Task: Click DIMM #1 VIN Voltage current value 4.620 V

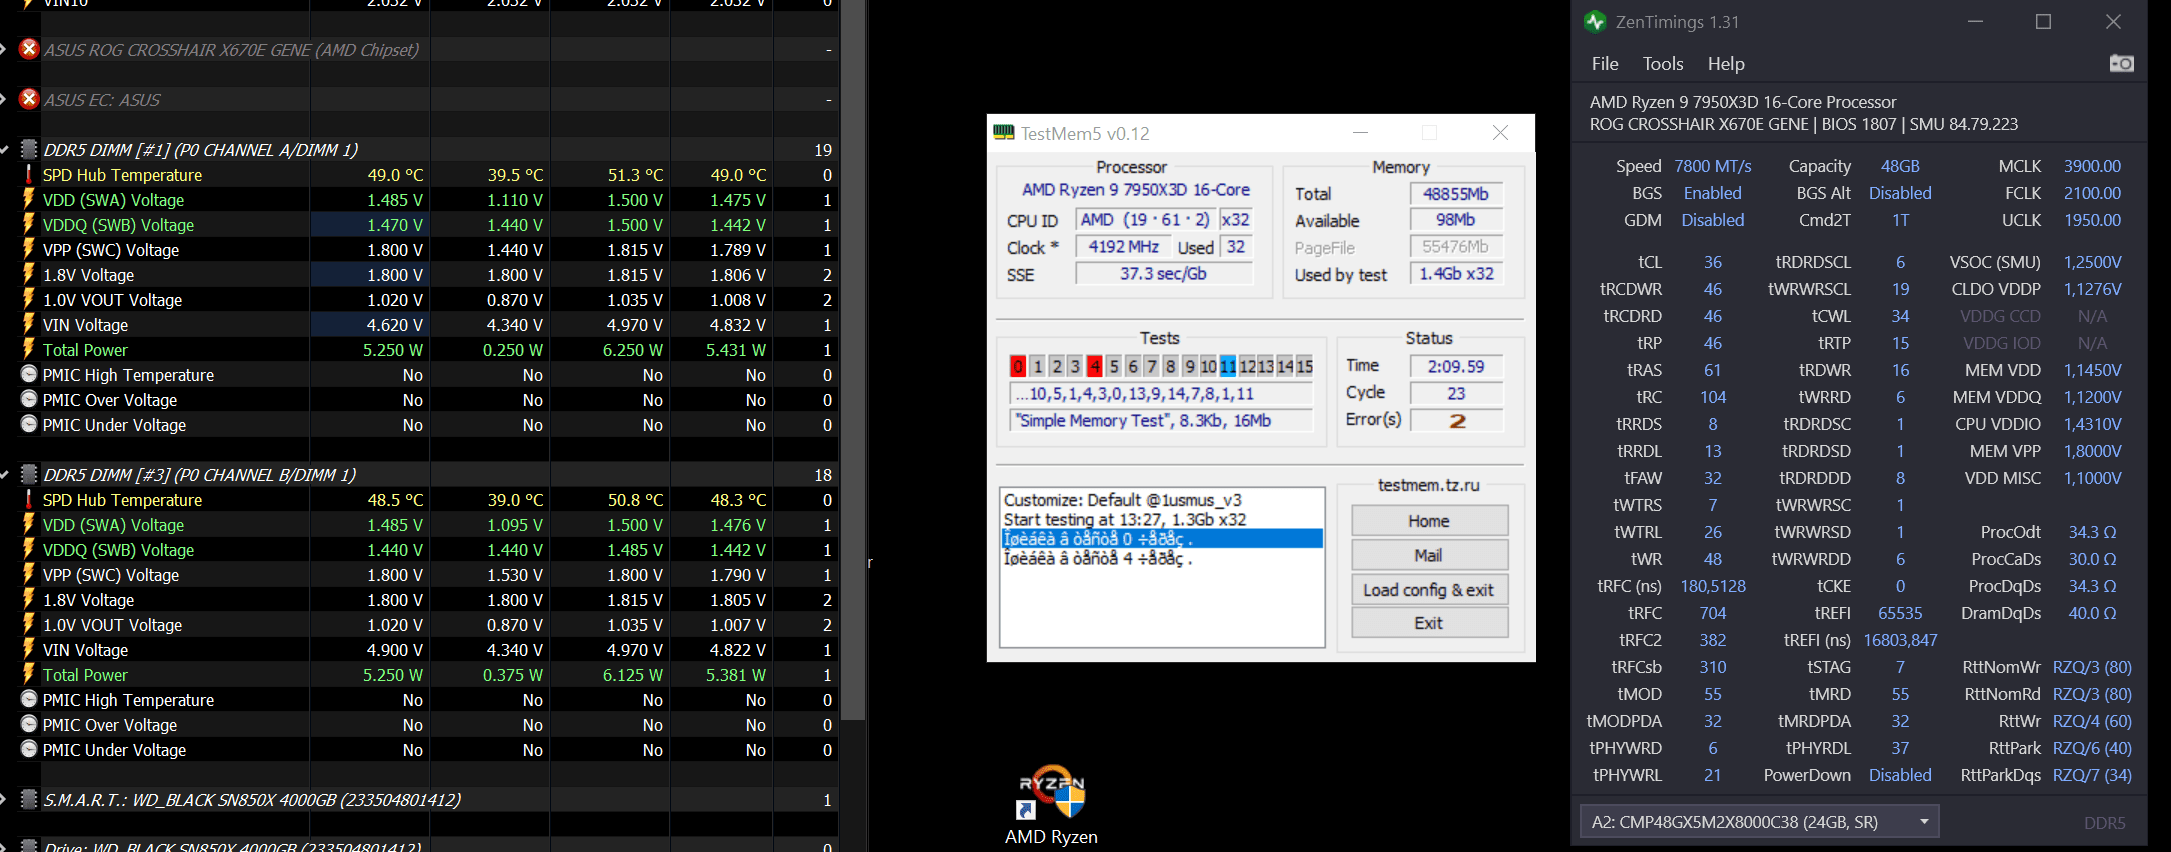Action: coord(395,325)
